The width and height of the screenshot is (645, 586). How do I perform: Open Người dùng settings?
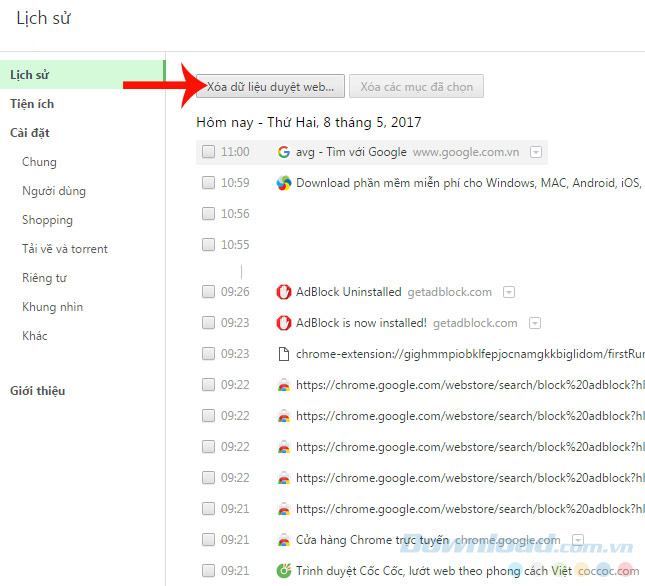[54, 191]
